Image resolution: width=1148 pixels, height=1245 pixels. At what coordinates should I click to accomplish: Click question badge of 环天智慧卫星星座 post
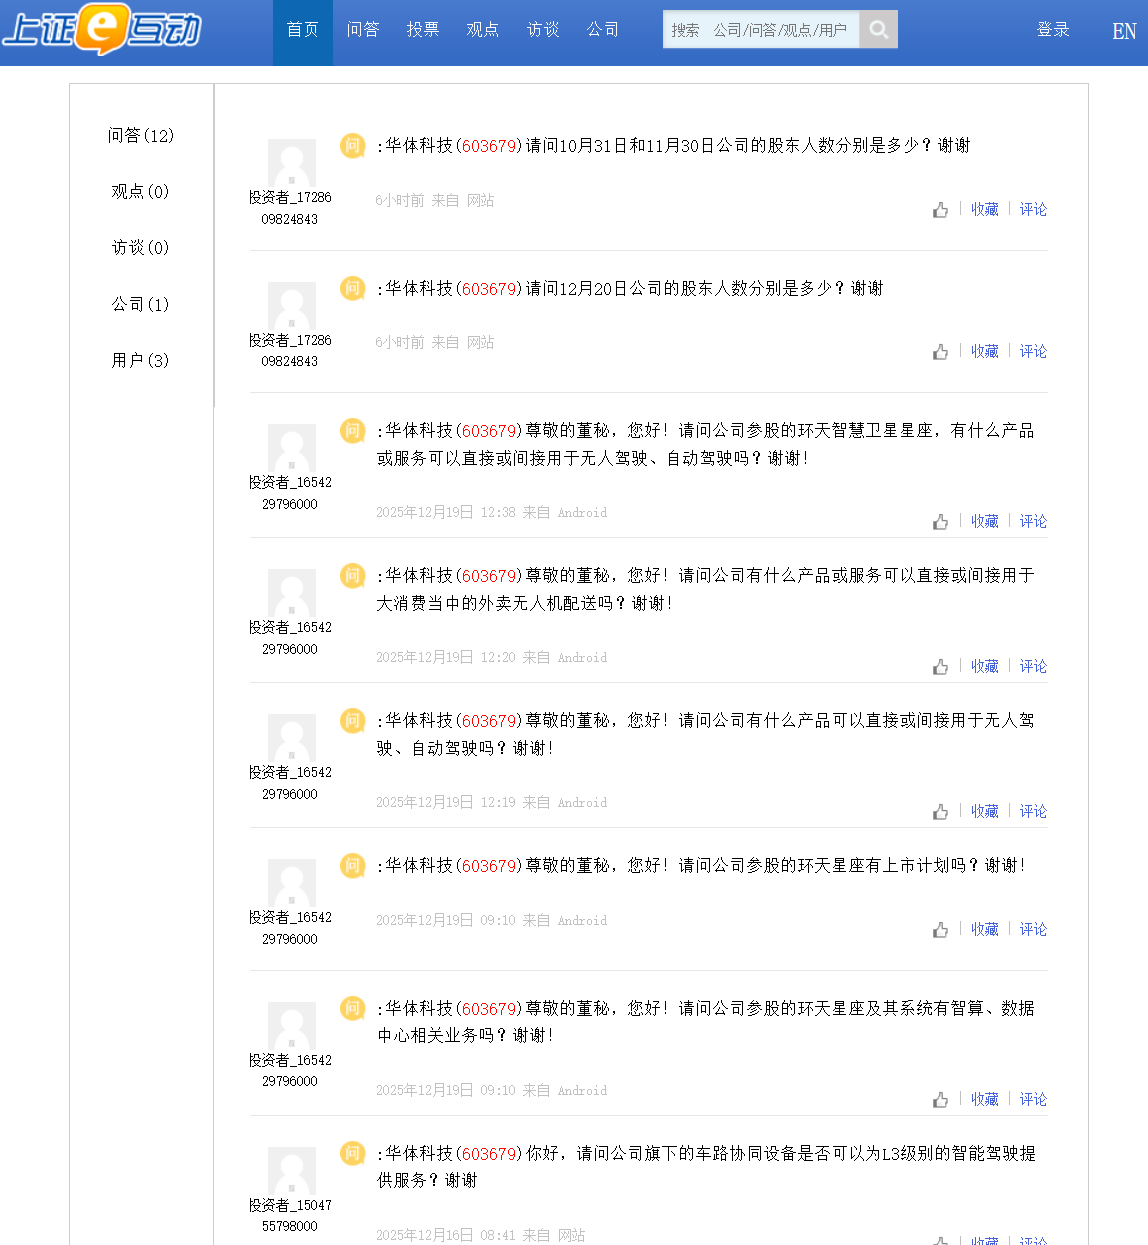coord(353,431)
